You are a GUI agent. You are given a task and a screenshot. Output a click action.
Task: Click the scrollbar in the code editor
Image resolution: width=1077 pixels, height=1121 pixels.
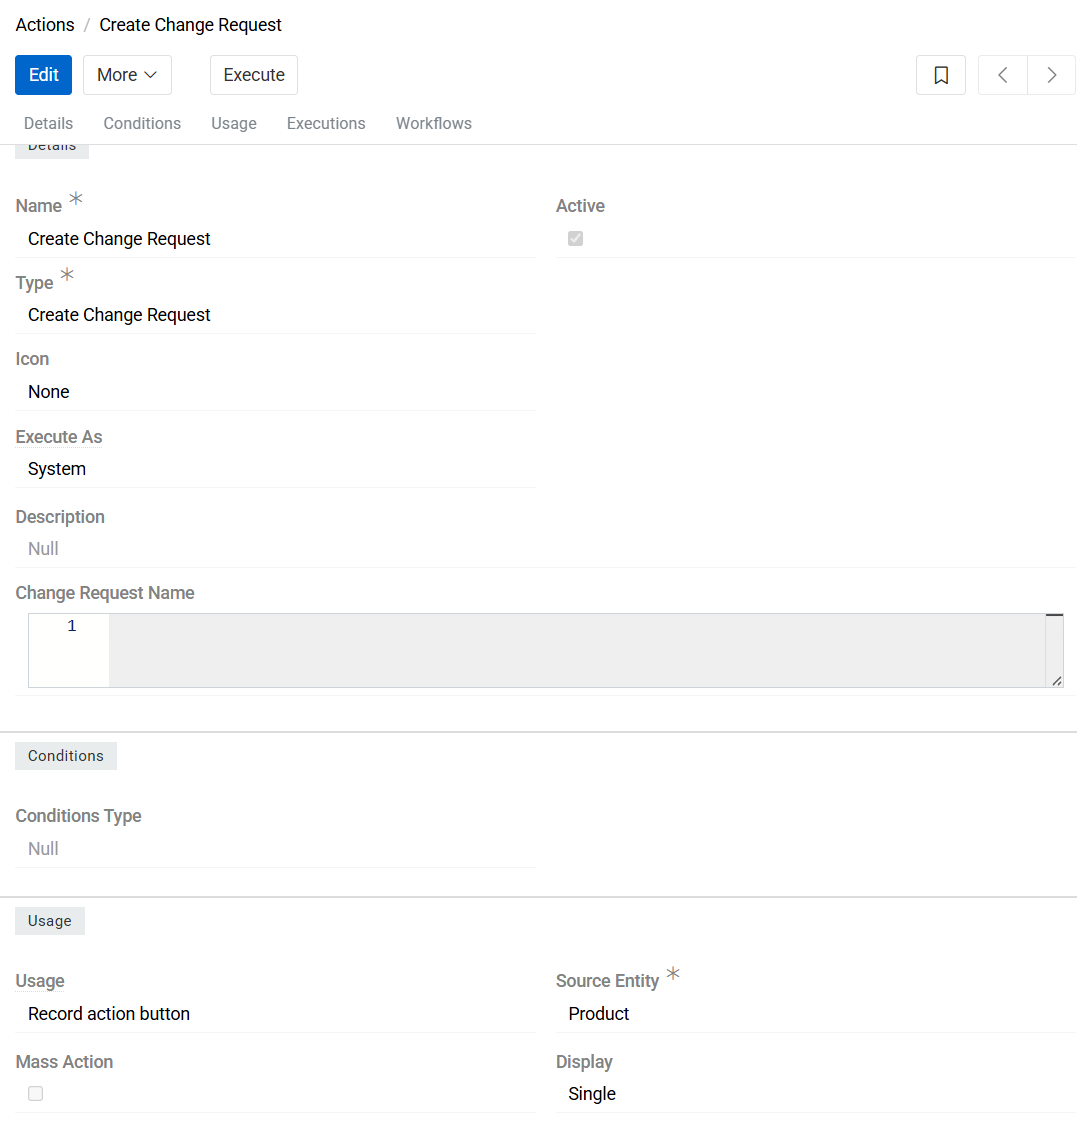click(x=1055, y=615)
